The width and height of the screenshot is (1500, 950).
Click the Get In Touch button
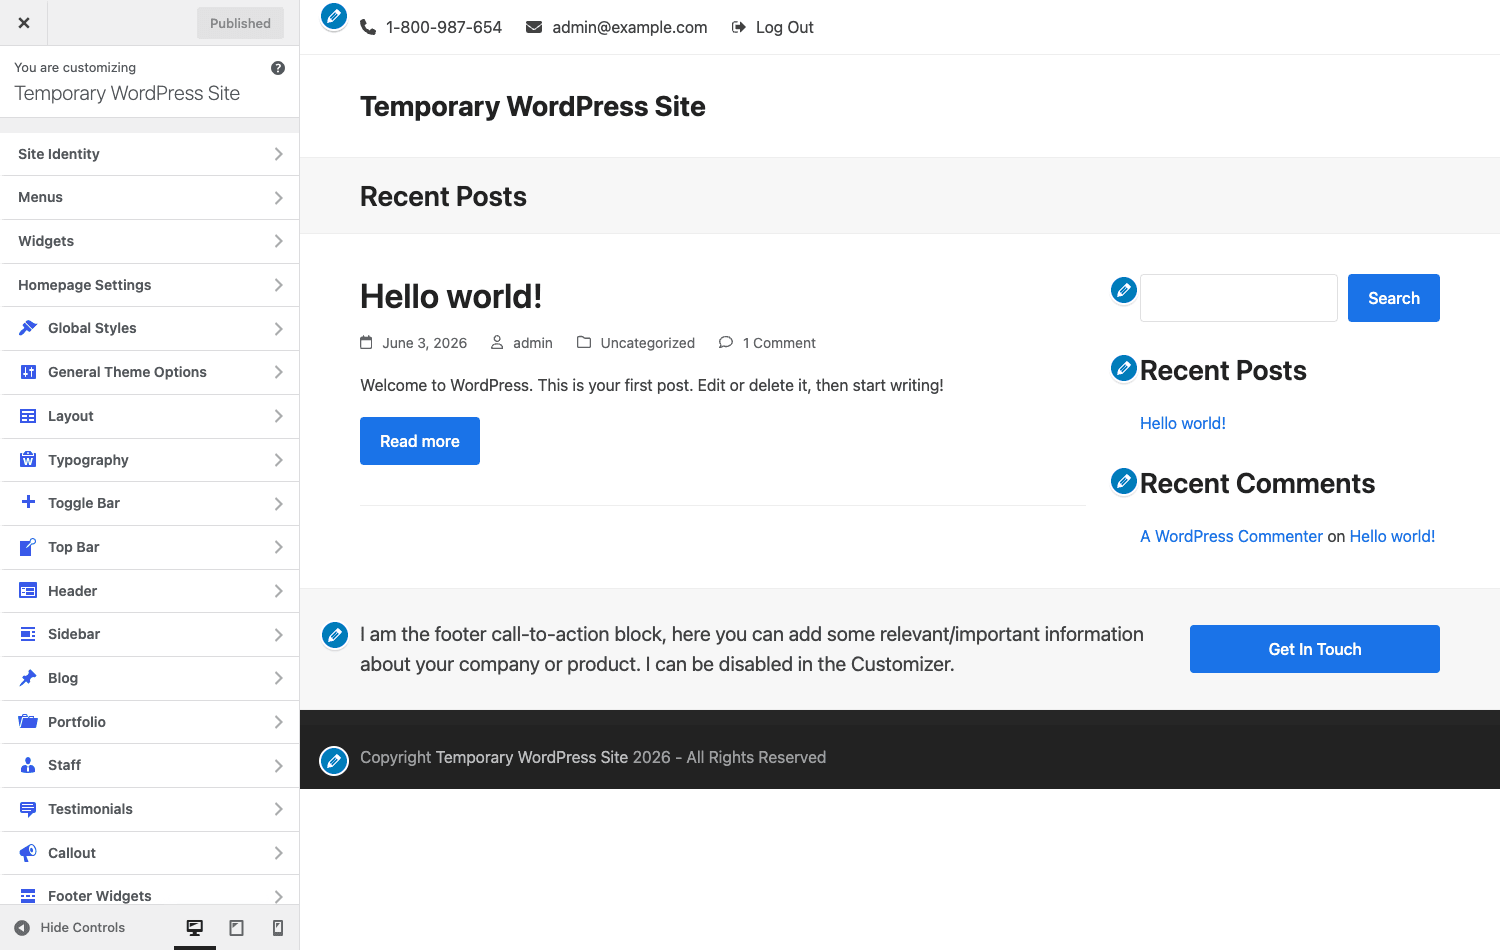(x=1315, y=649)
